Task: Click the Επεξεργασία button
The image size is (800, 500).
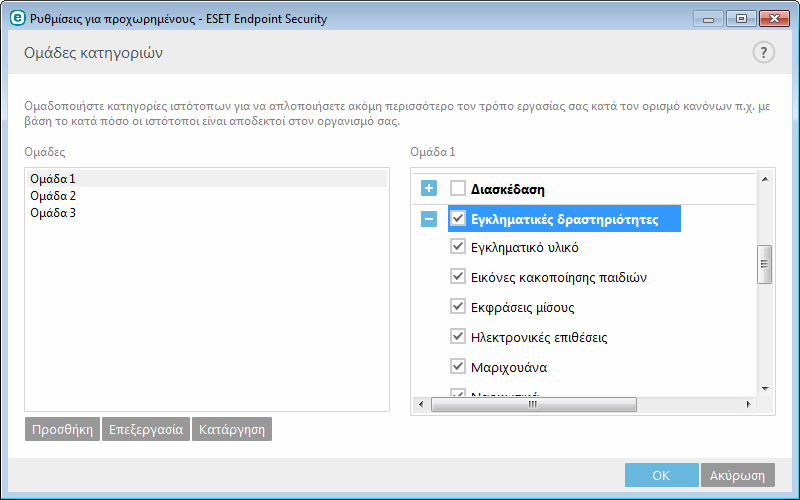Action: coord(146,429)
